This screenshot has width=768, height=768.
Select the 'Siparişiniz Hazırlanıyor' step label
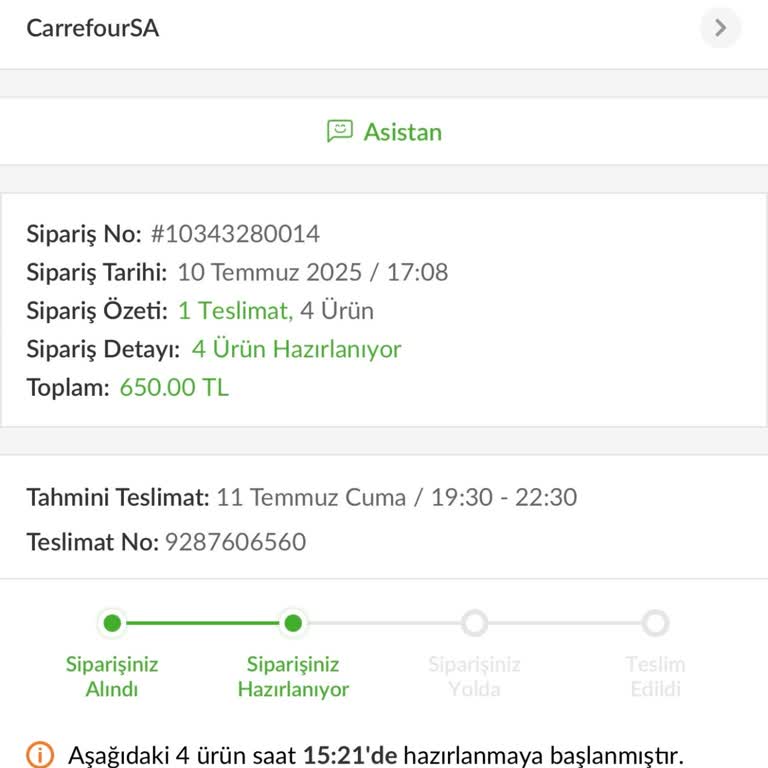pos(293,677)
